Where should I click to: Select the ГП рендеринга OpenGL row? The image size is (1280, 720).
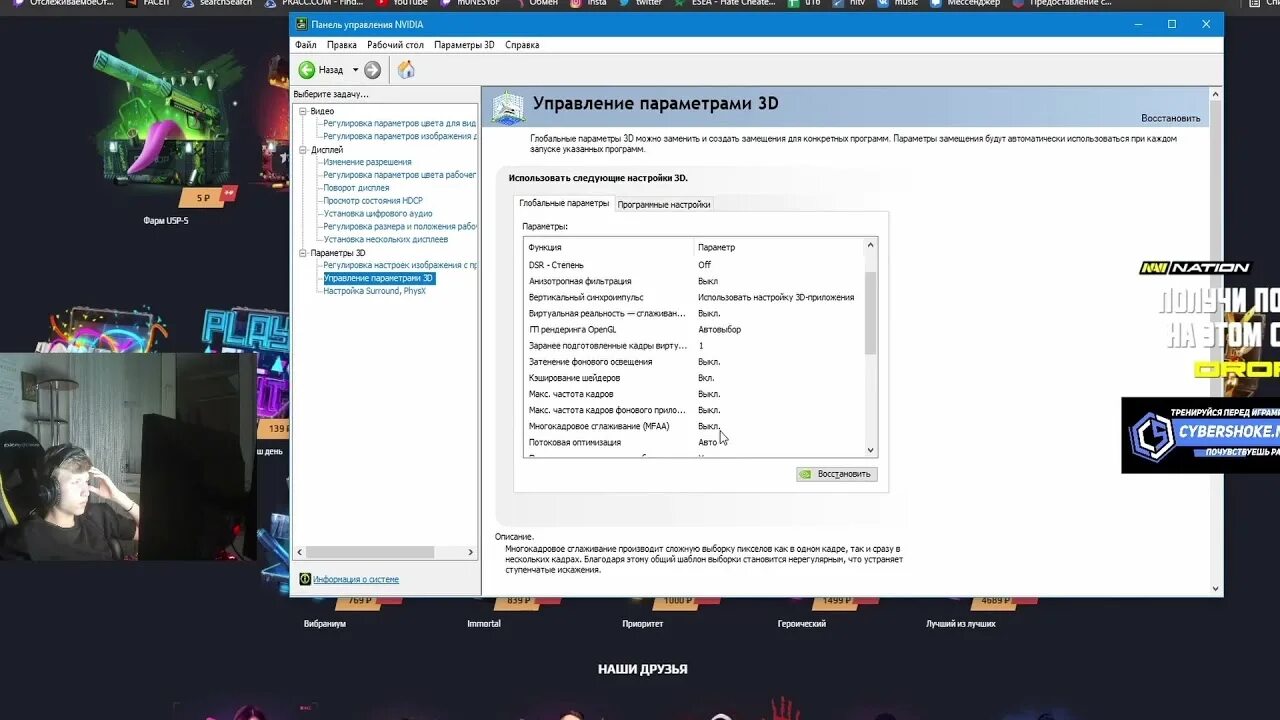click(694, 329)
